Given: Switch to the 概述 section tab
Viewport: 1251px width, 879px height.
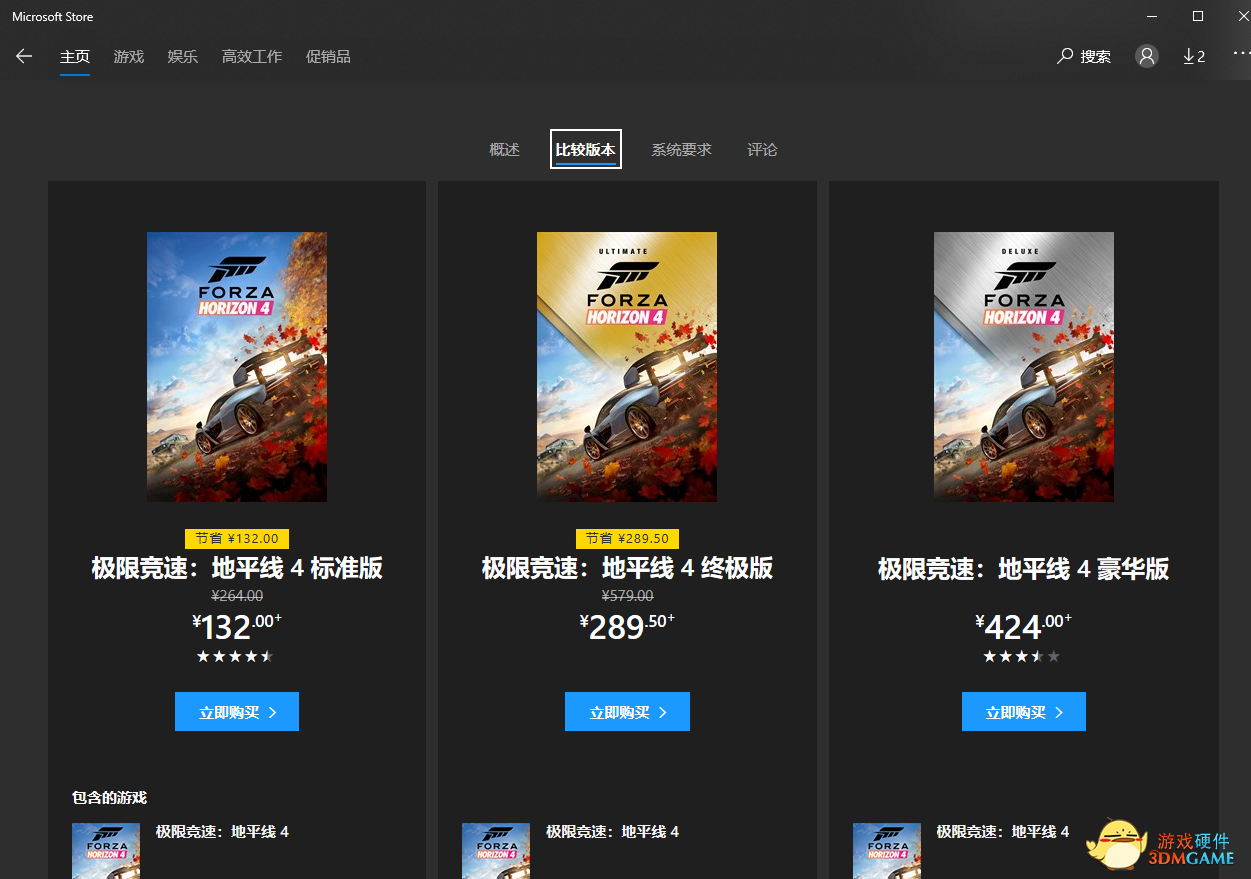Looking at the screenshot, I should tap(505, 150).
